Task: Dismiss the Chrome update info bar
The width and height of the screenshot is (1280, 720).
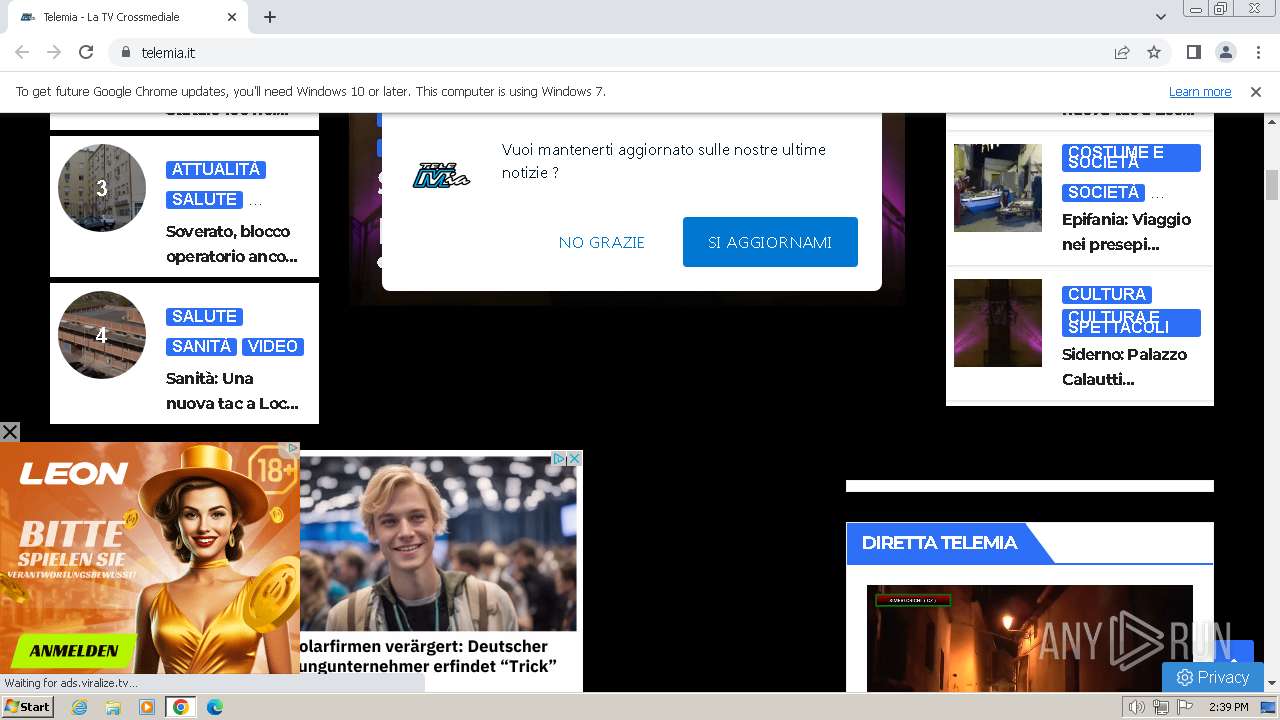Action: [x=1256, y=91]
